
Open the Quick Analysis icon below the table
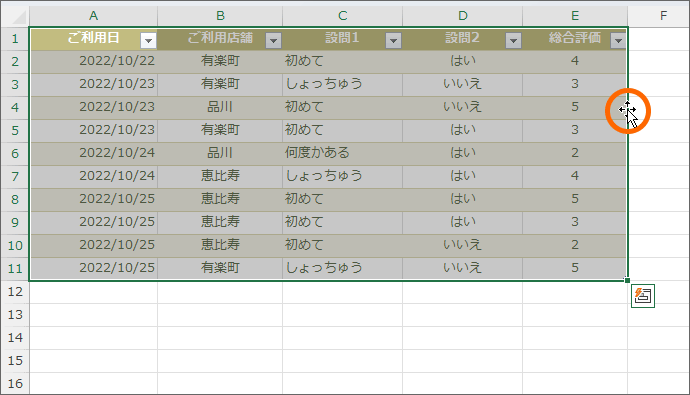[x=642, y=296]
